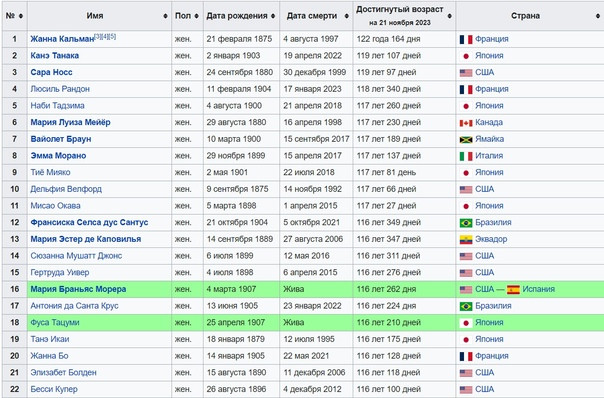Open the Эквадор country link

tap(491, 239)
